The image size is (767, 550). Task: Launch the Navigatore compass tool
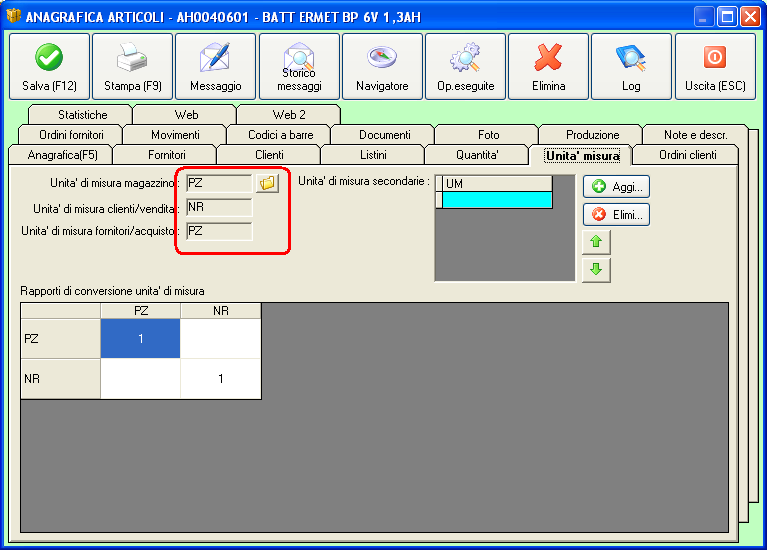point(382,67)
